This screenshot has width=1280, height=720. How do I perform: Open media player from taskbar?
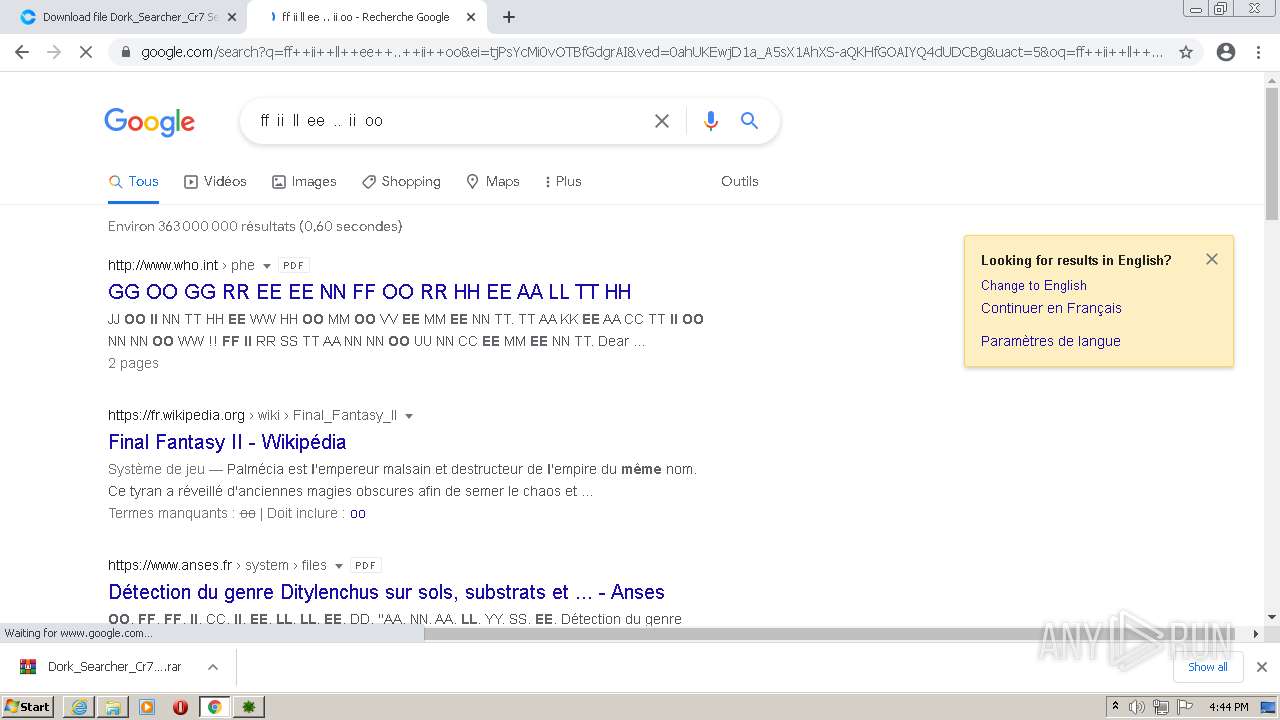point(147,707)
